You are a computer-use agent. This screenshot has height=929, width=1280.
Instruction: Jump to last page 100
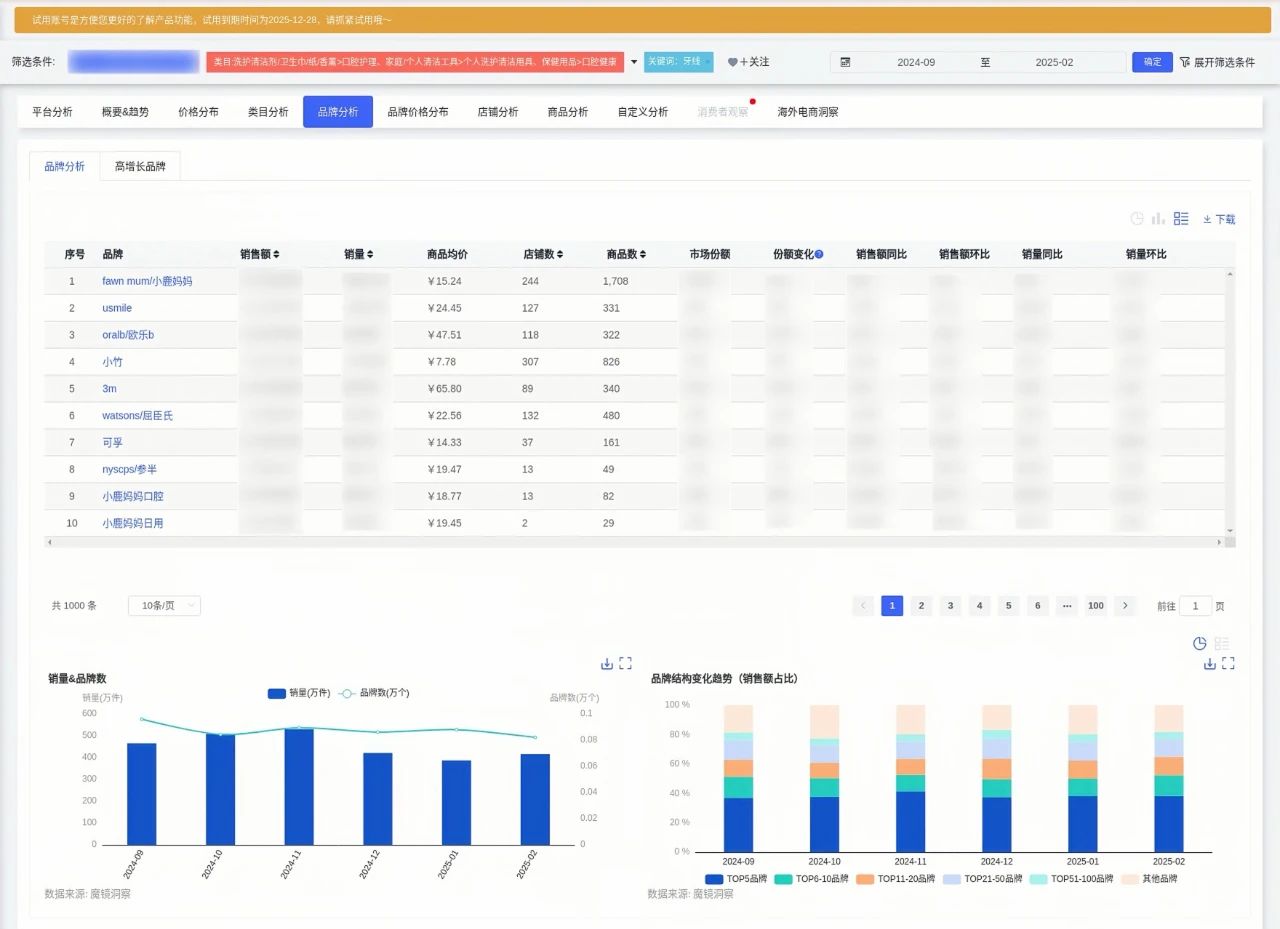tap(1096, 605)
